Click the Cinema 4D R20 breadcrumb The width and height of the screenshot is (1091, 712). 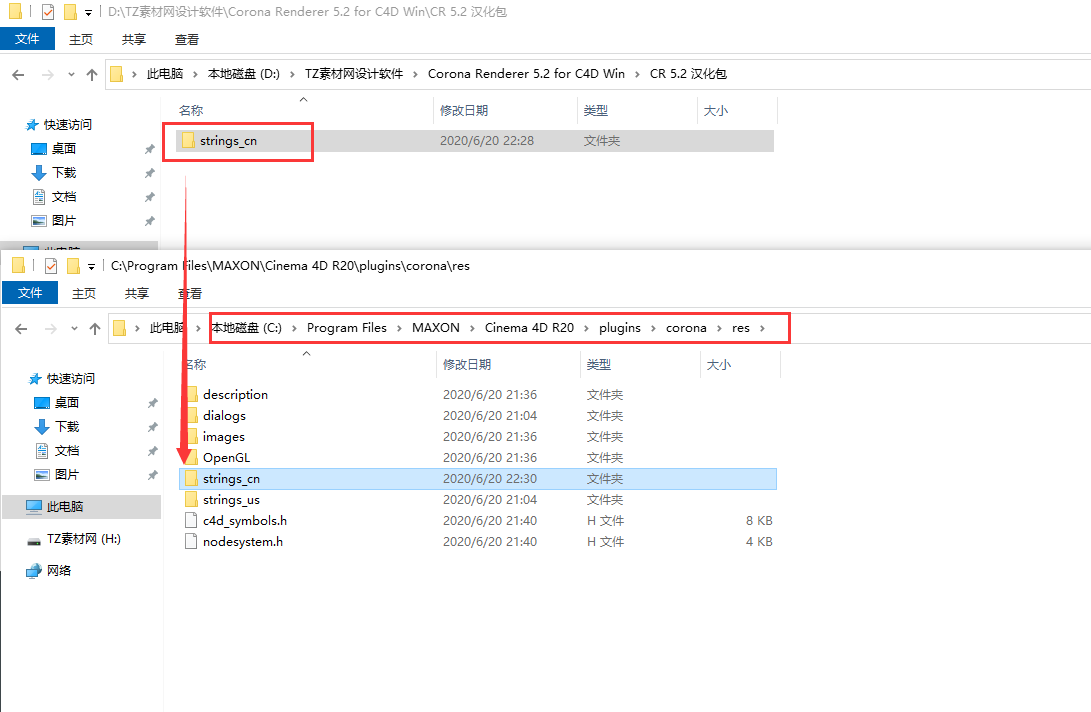click(x=529, y=328)
